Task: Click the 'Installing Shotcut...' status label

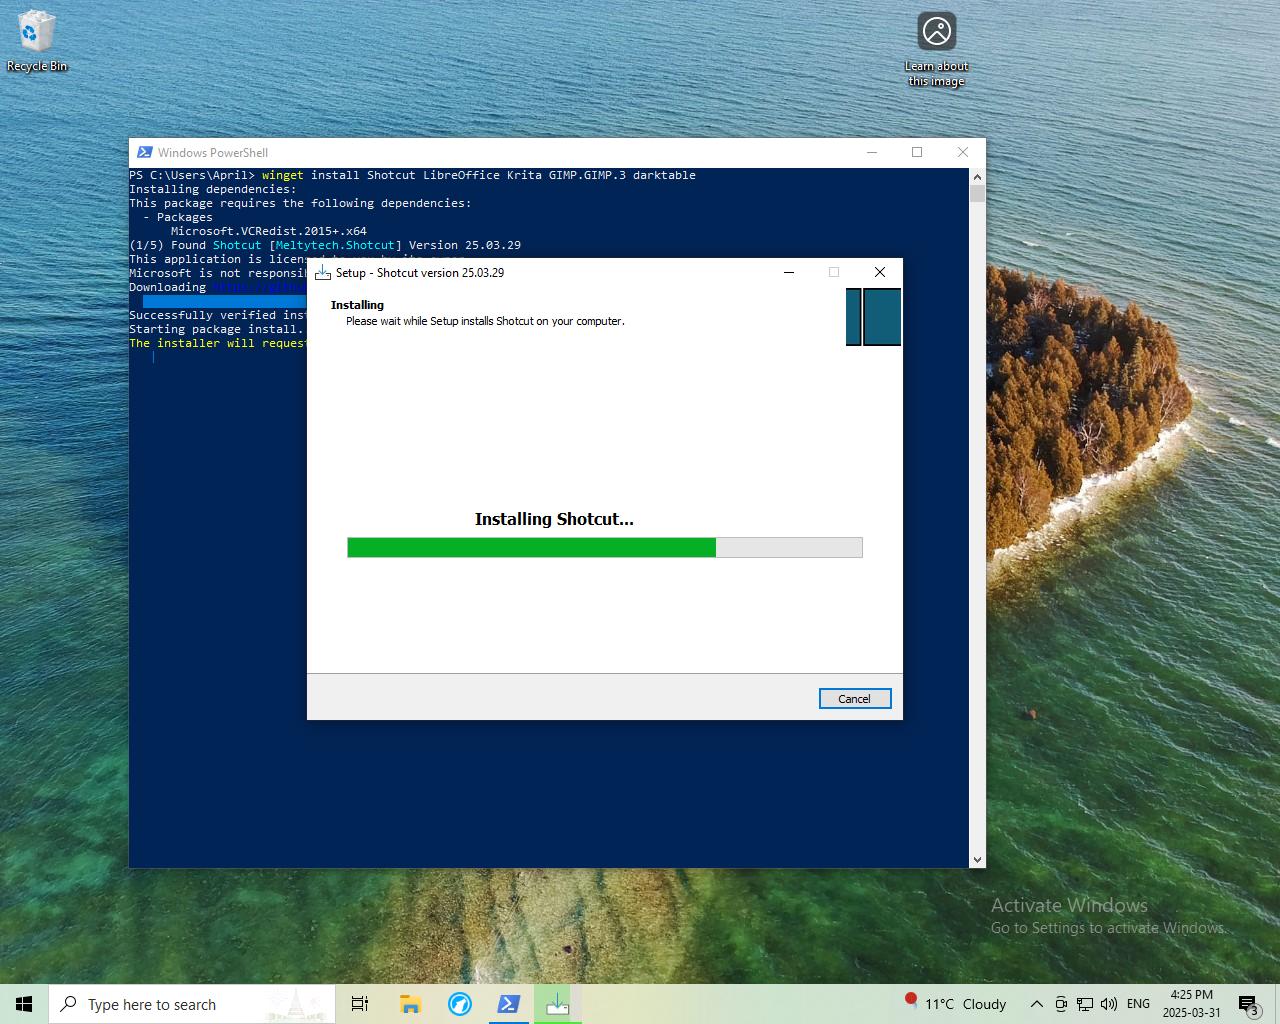Action: (554, 519)
